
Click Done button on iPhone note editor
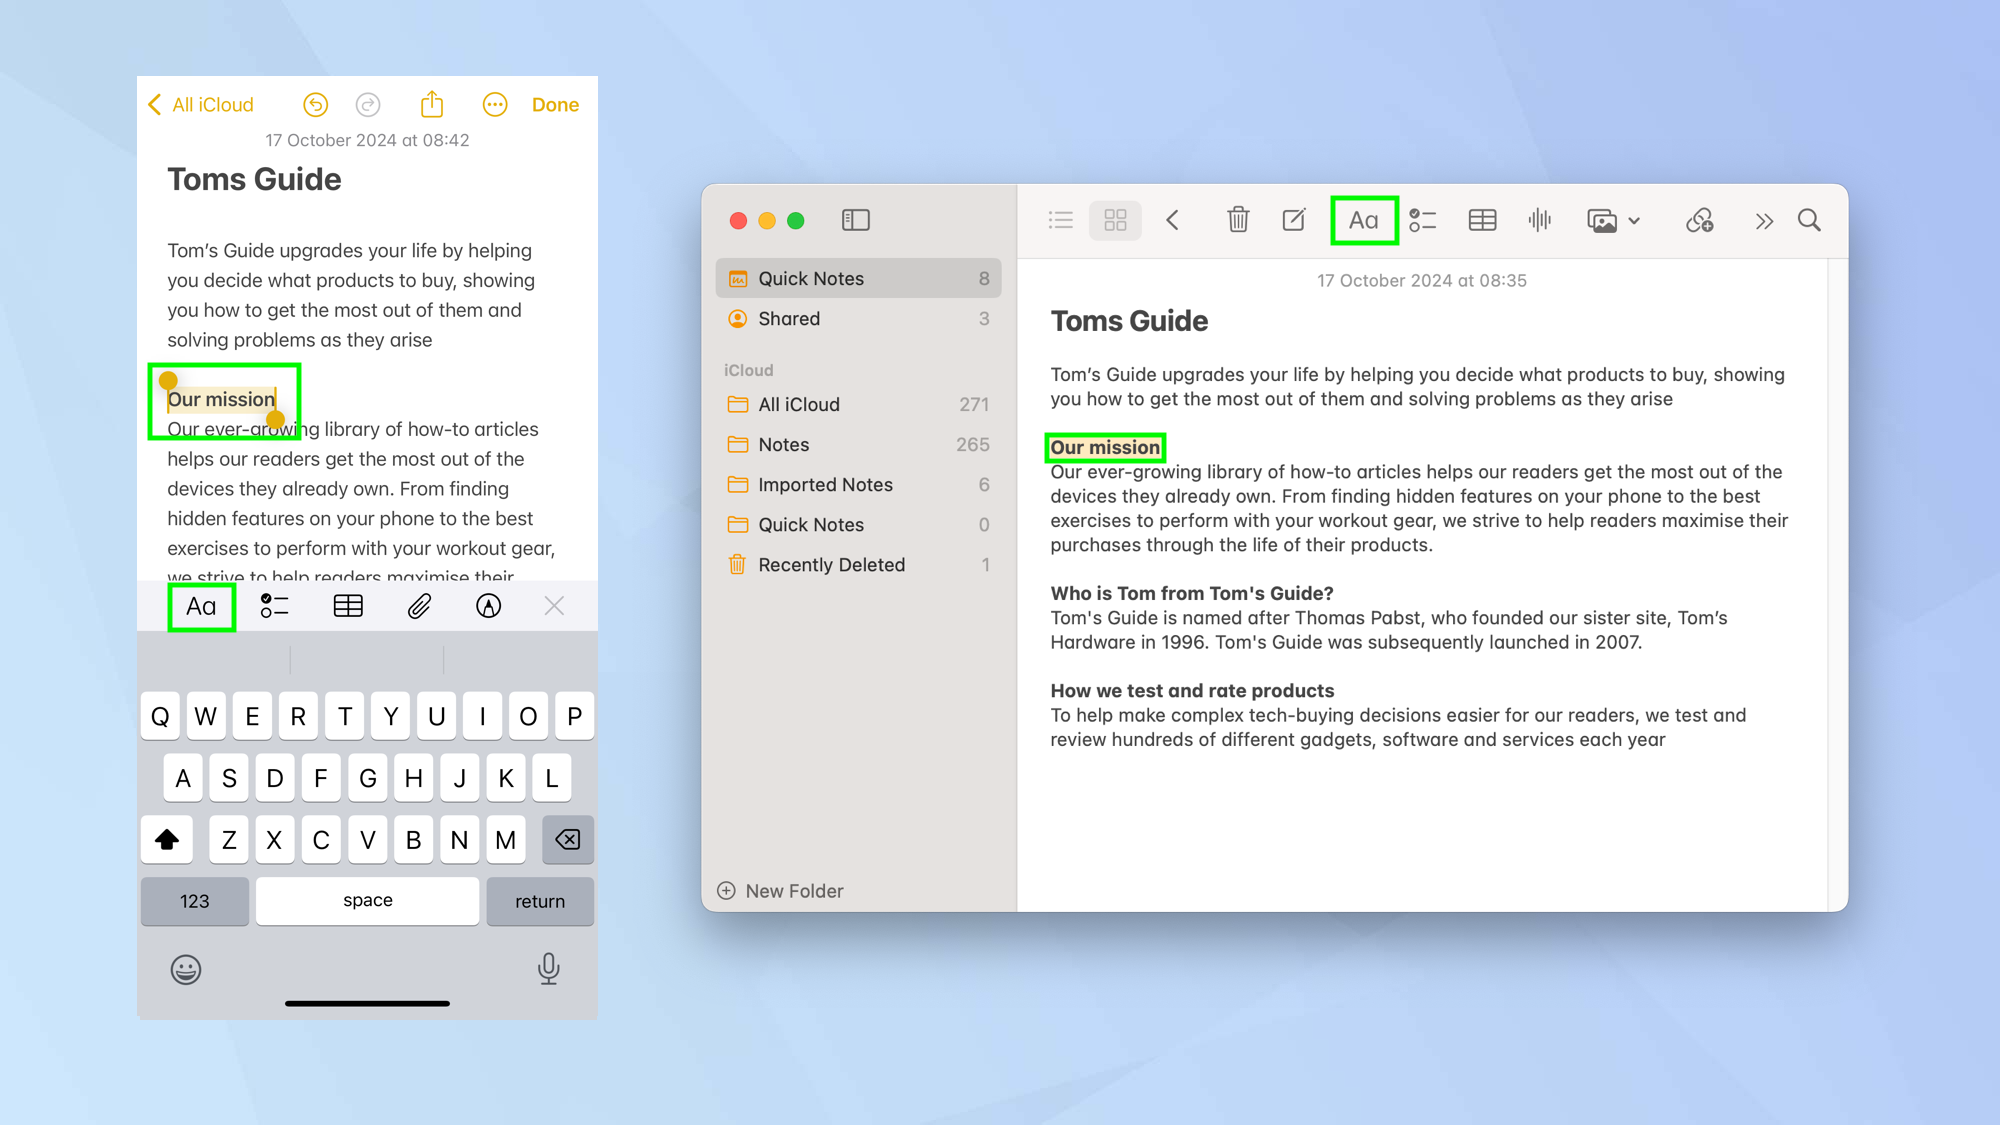coord(555,104)
